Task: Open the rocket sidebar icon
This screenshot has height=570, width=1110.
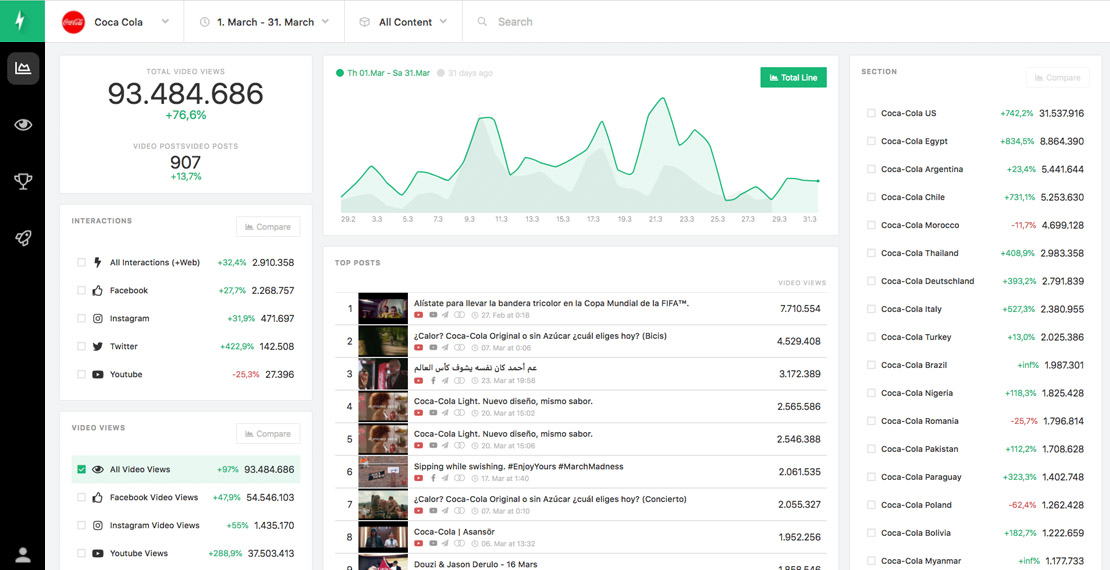Action: tap(23, 239)
